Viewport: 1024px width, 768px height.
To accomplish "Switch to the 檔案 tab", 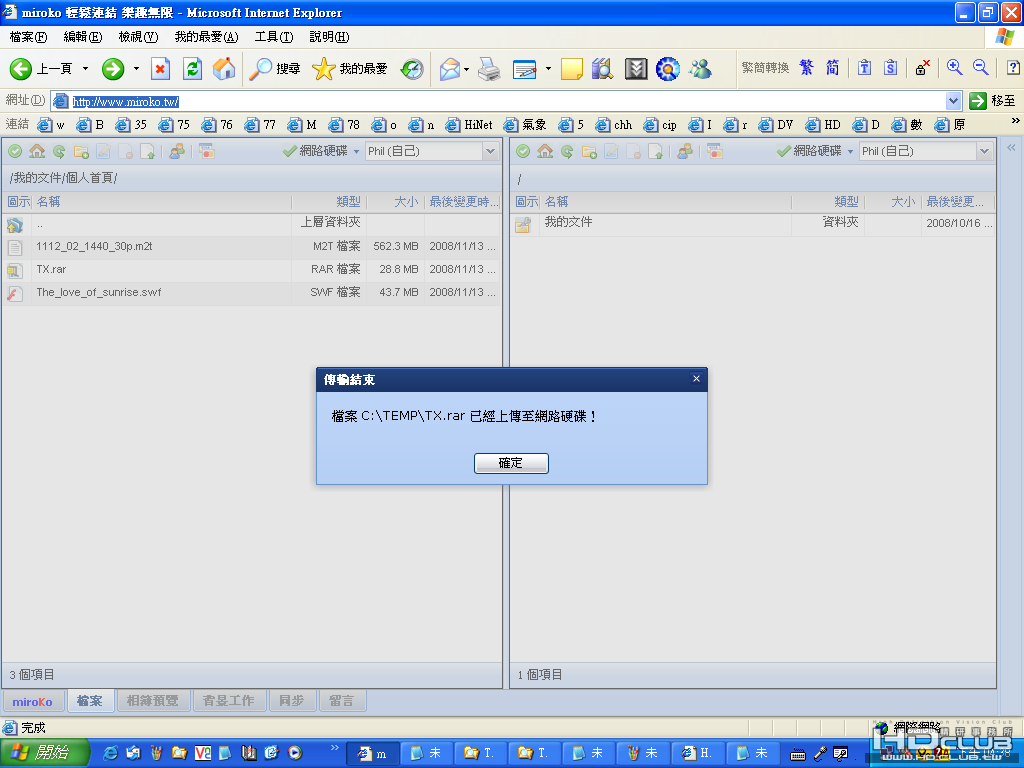I will pos(90,701).
